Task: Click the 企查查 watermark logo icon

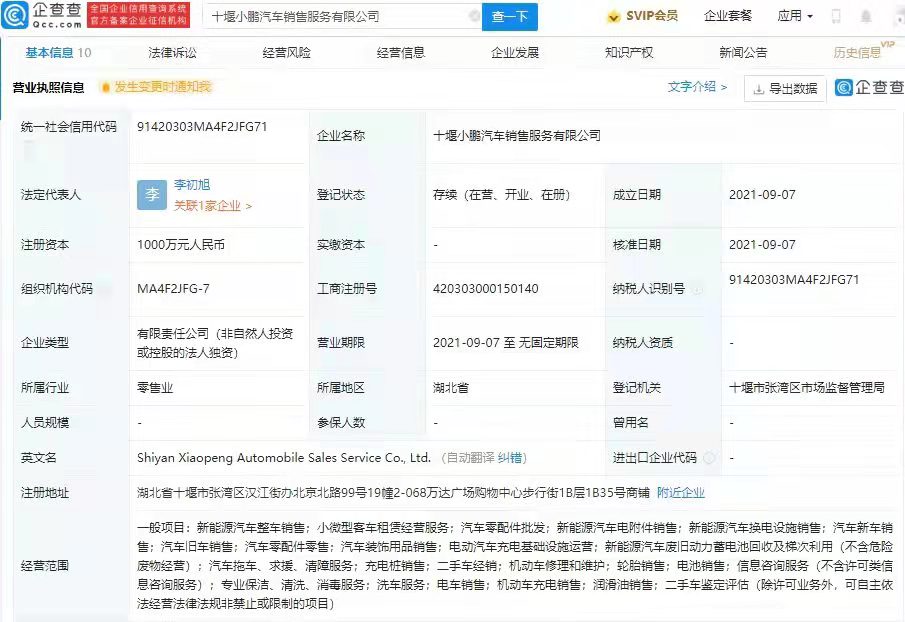Action: coord(843,89)
